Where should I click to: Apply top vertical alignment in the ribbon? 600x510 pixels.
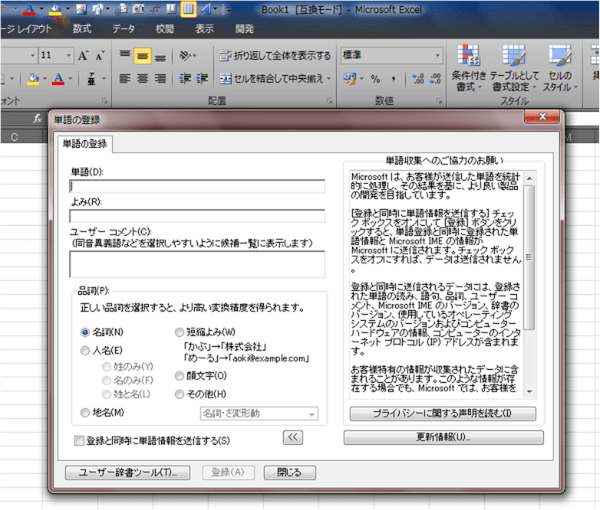[x=125, y=54]
